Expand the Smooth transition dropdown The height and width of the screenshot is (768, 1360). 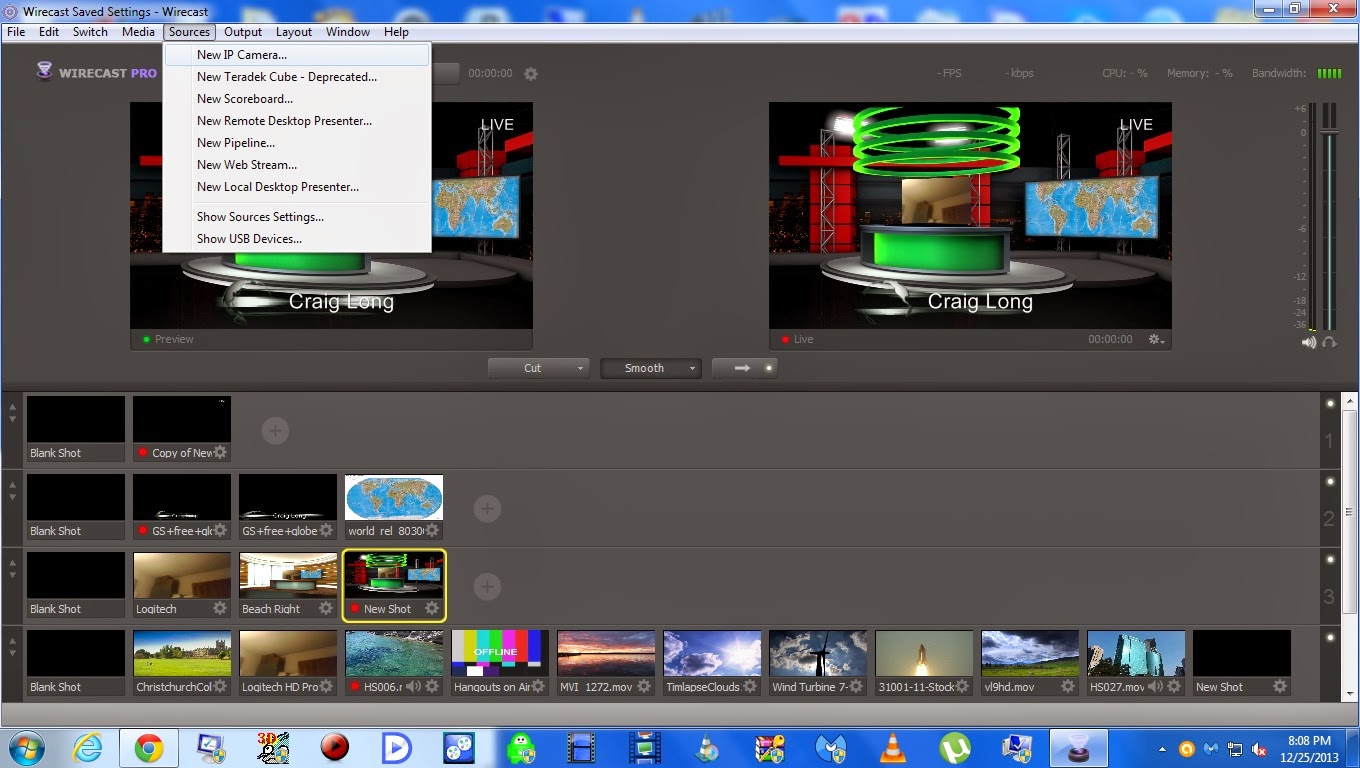pos(692,368)
